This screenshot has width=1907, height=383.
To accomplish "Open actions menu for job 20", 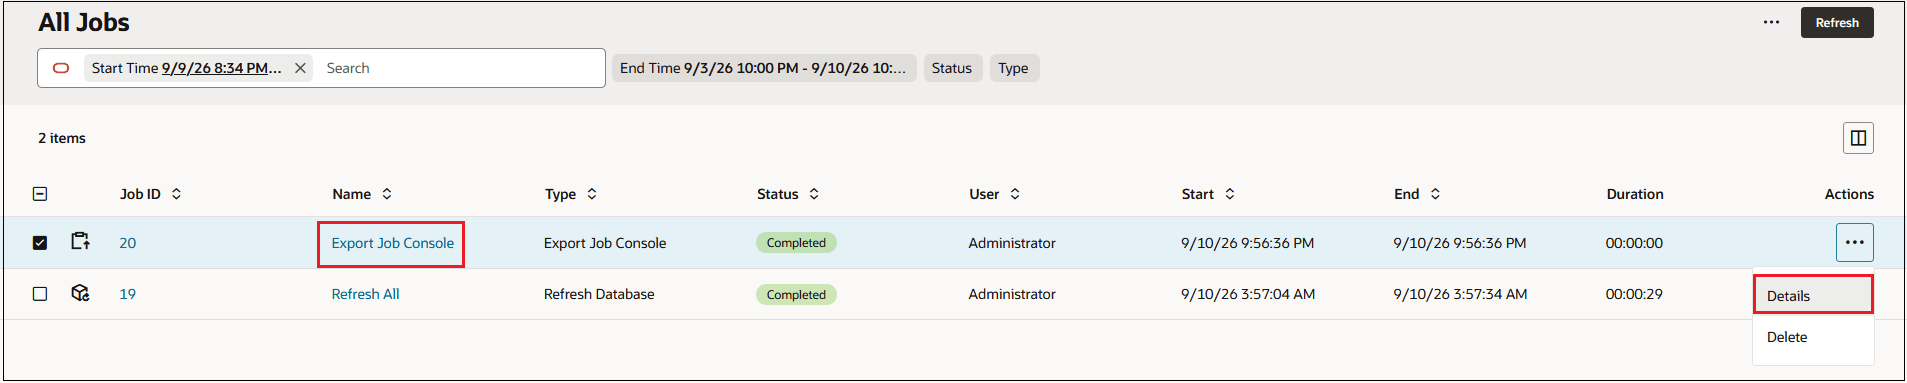I will (x=1855, y=242).
